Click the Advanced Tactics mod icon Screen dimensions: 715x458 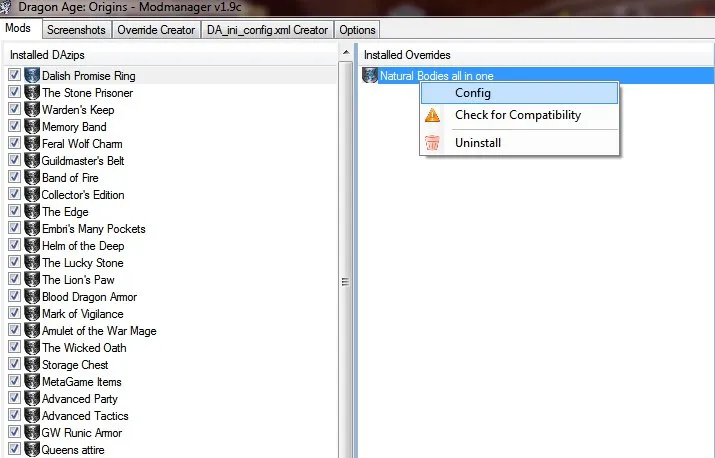32,415
